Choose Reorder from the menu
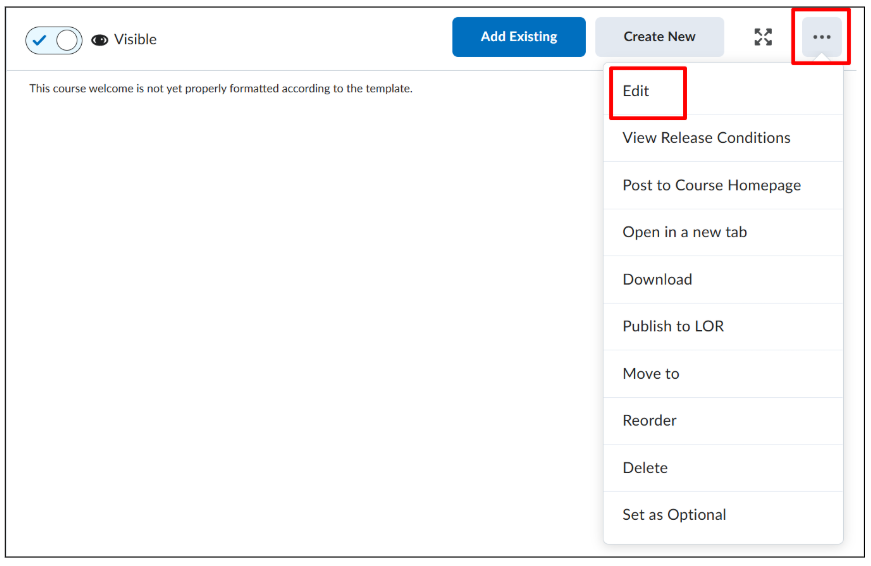 (x=723, y=420)
